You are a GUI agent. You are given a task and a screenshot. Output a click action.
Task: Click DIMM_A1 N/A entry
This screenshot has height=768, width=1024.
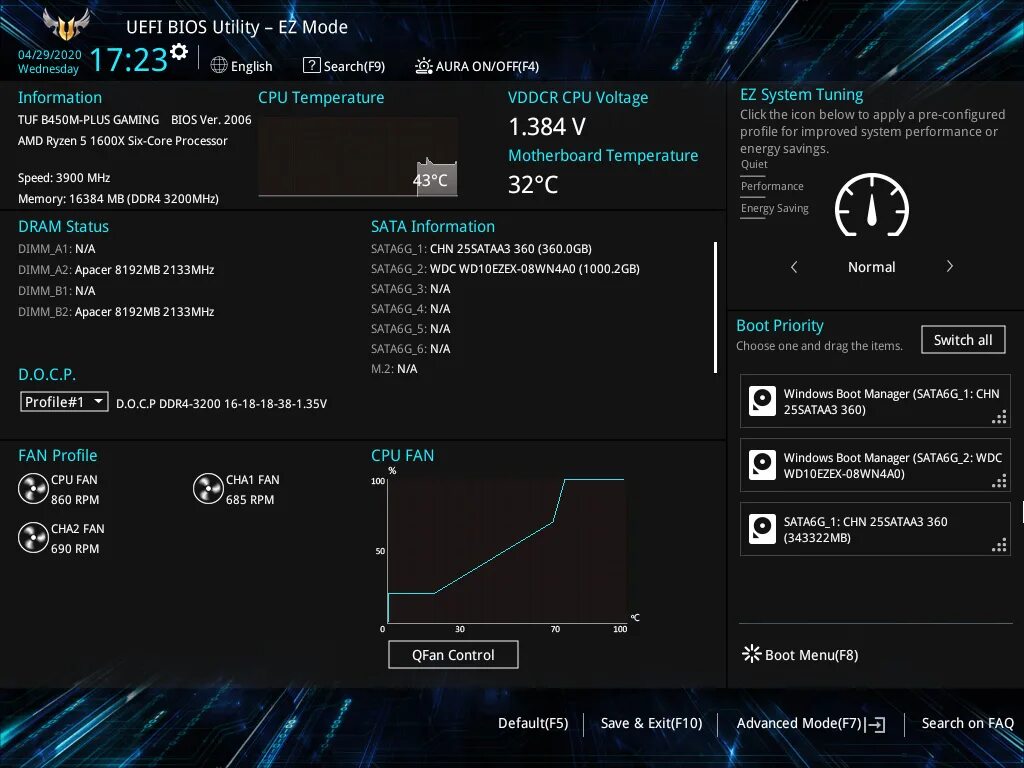pos(57,249)
